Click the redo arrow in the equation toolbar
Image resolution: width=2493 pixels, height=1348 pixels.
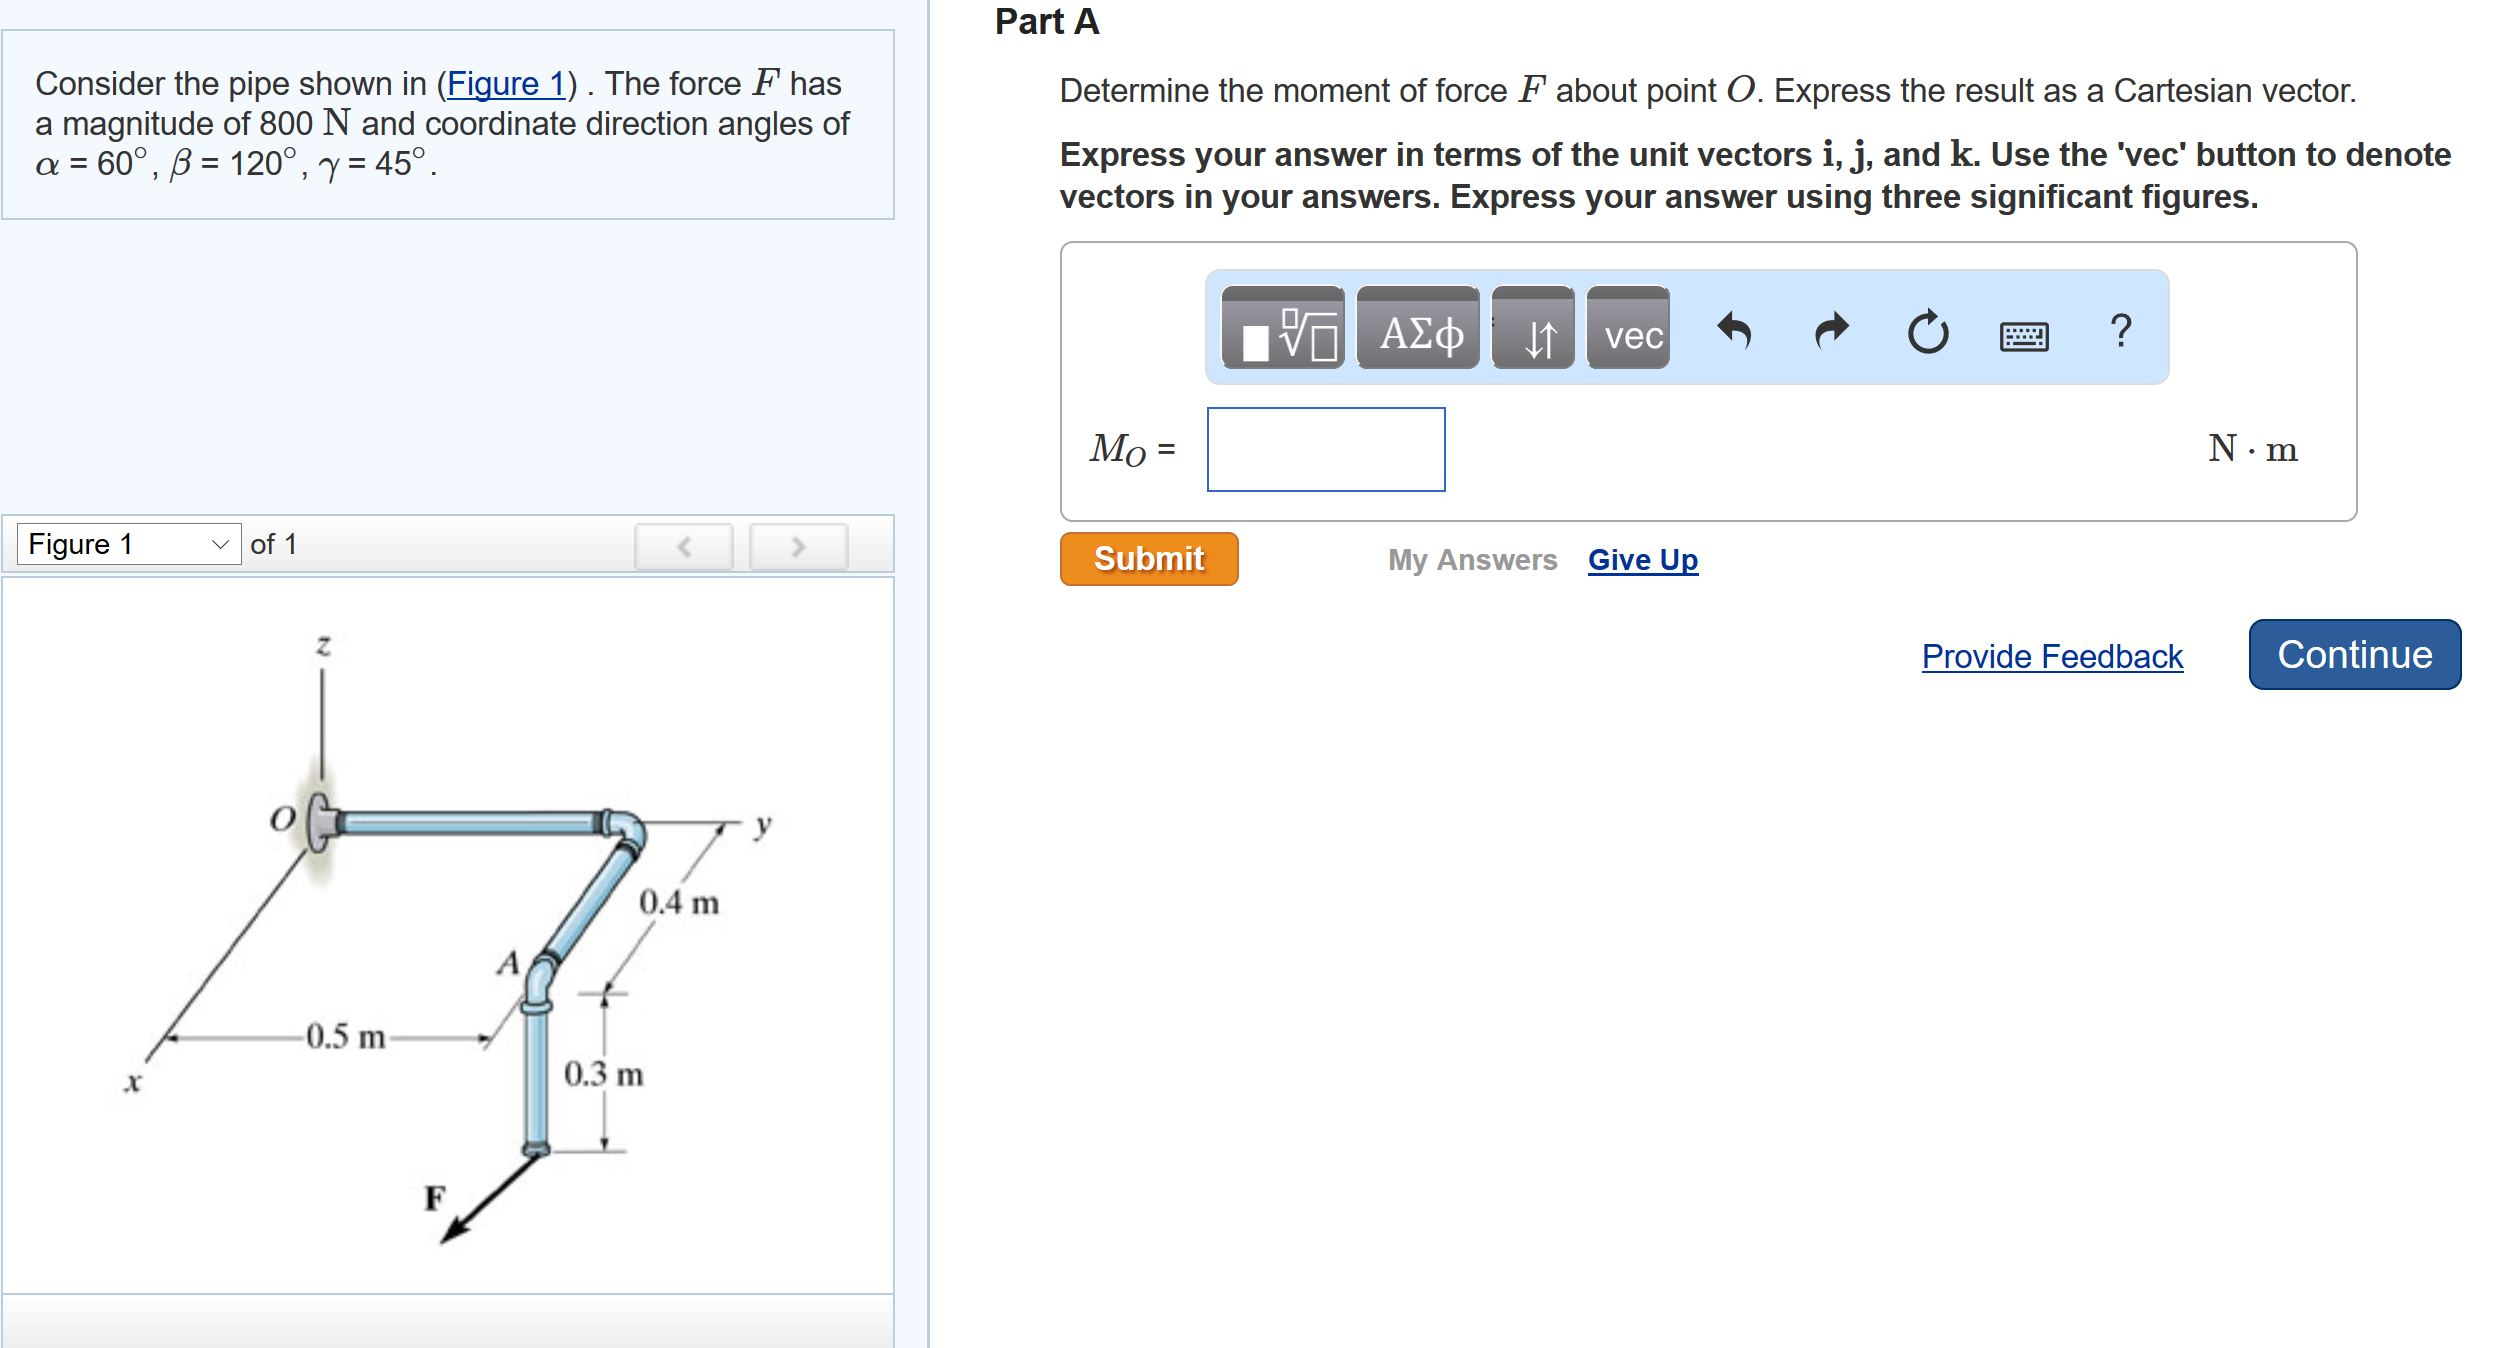pyautogui.click(x=1831, y=331)
